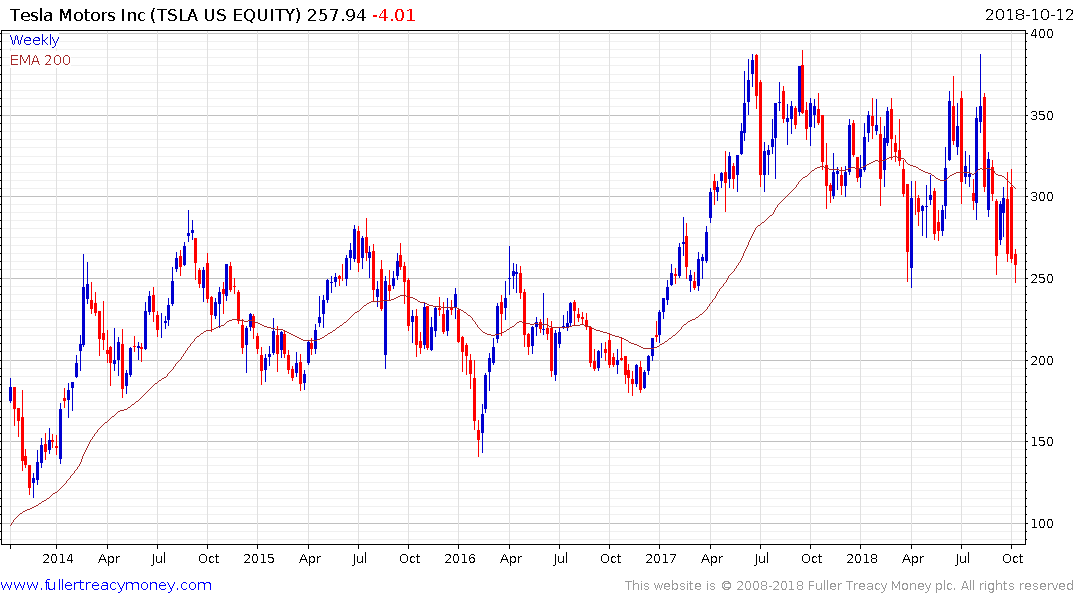Click the 100 price axis label

(x=1042, y=523)
